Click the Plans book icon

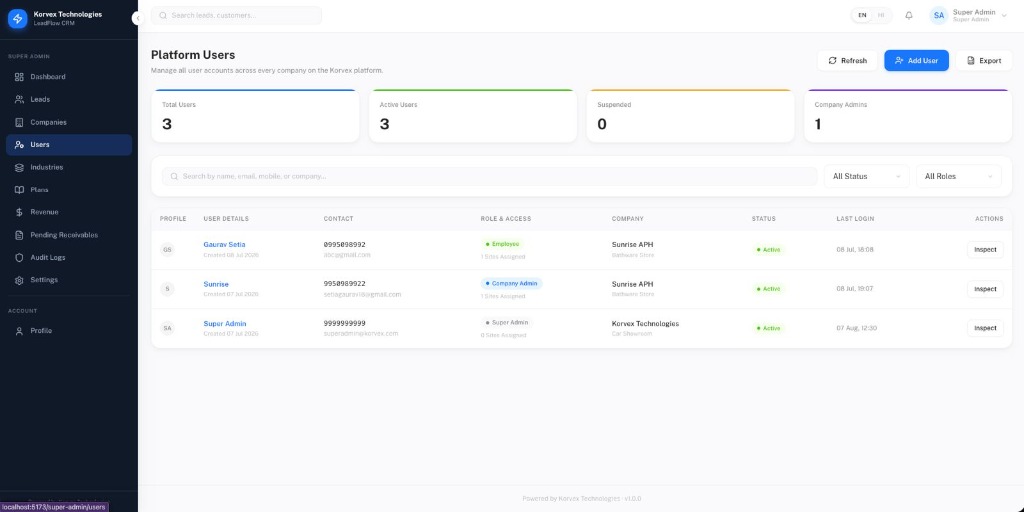tap(19, 189)
